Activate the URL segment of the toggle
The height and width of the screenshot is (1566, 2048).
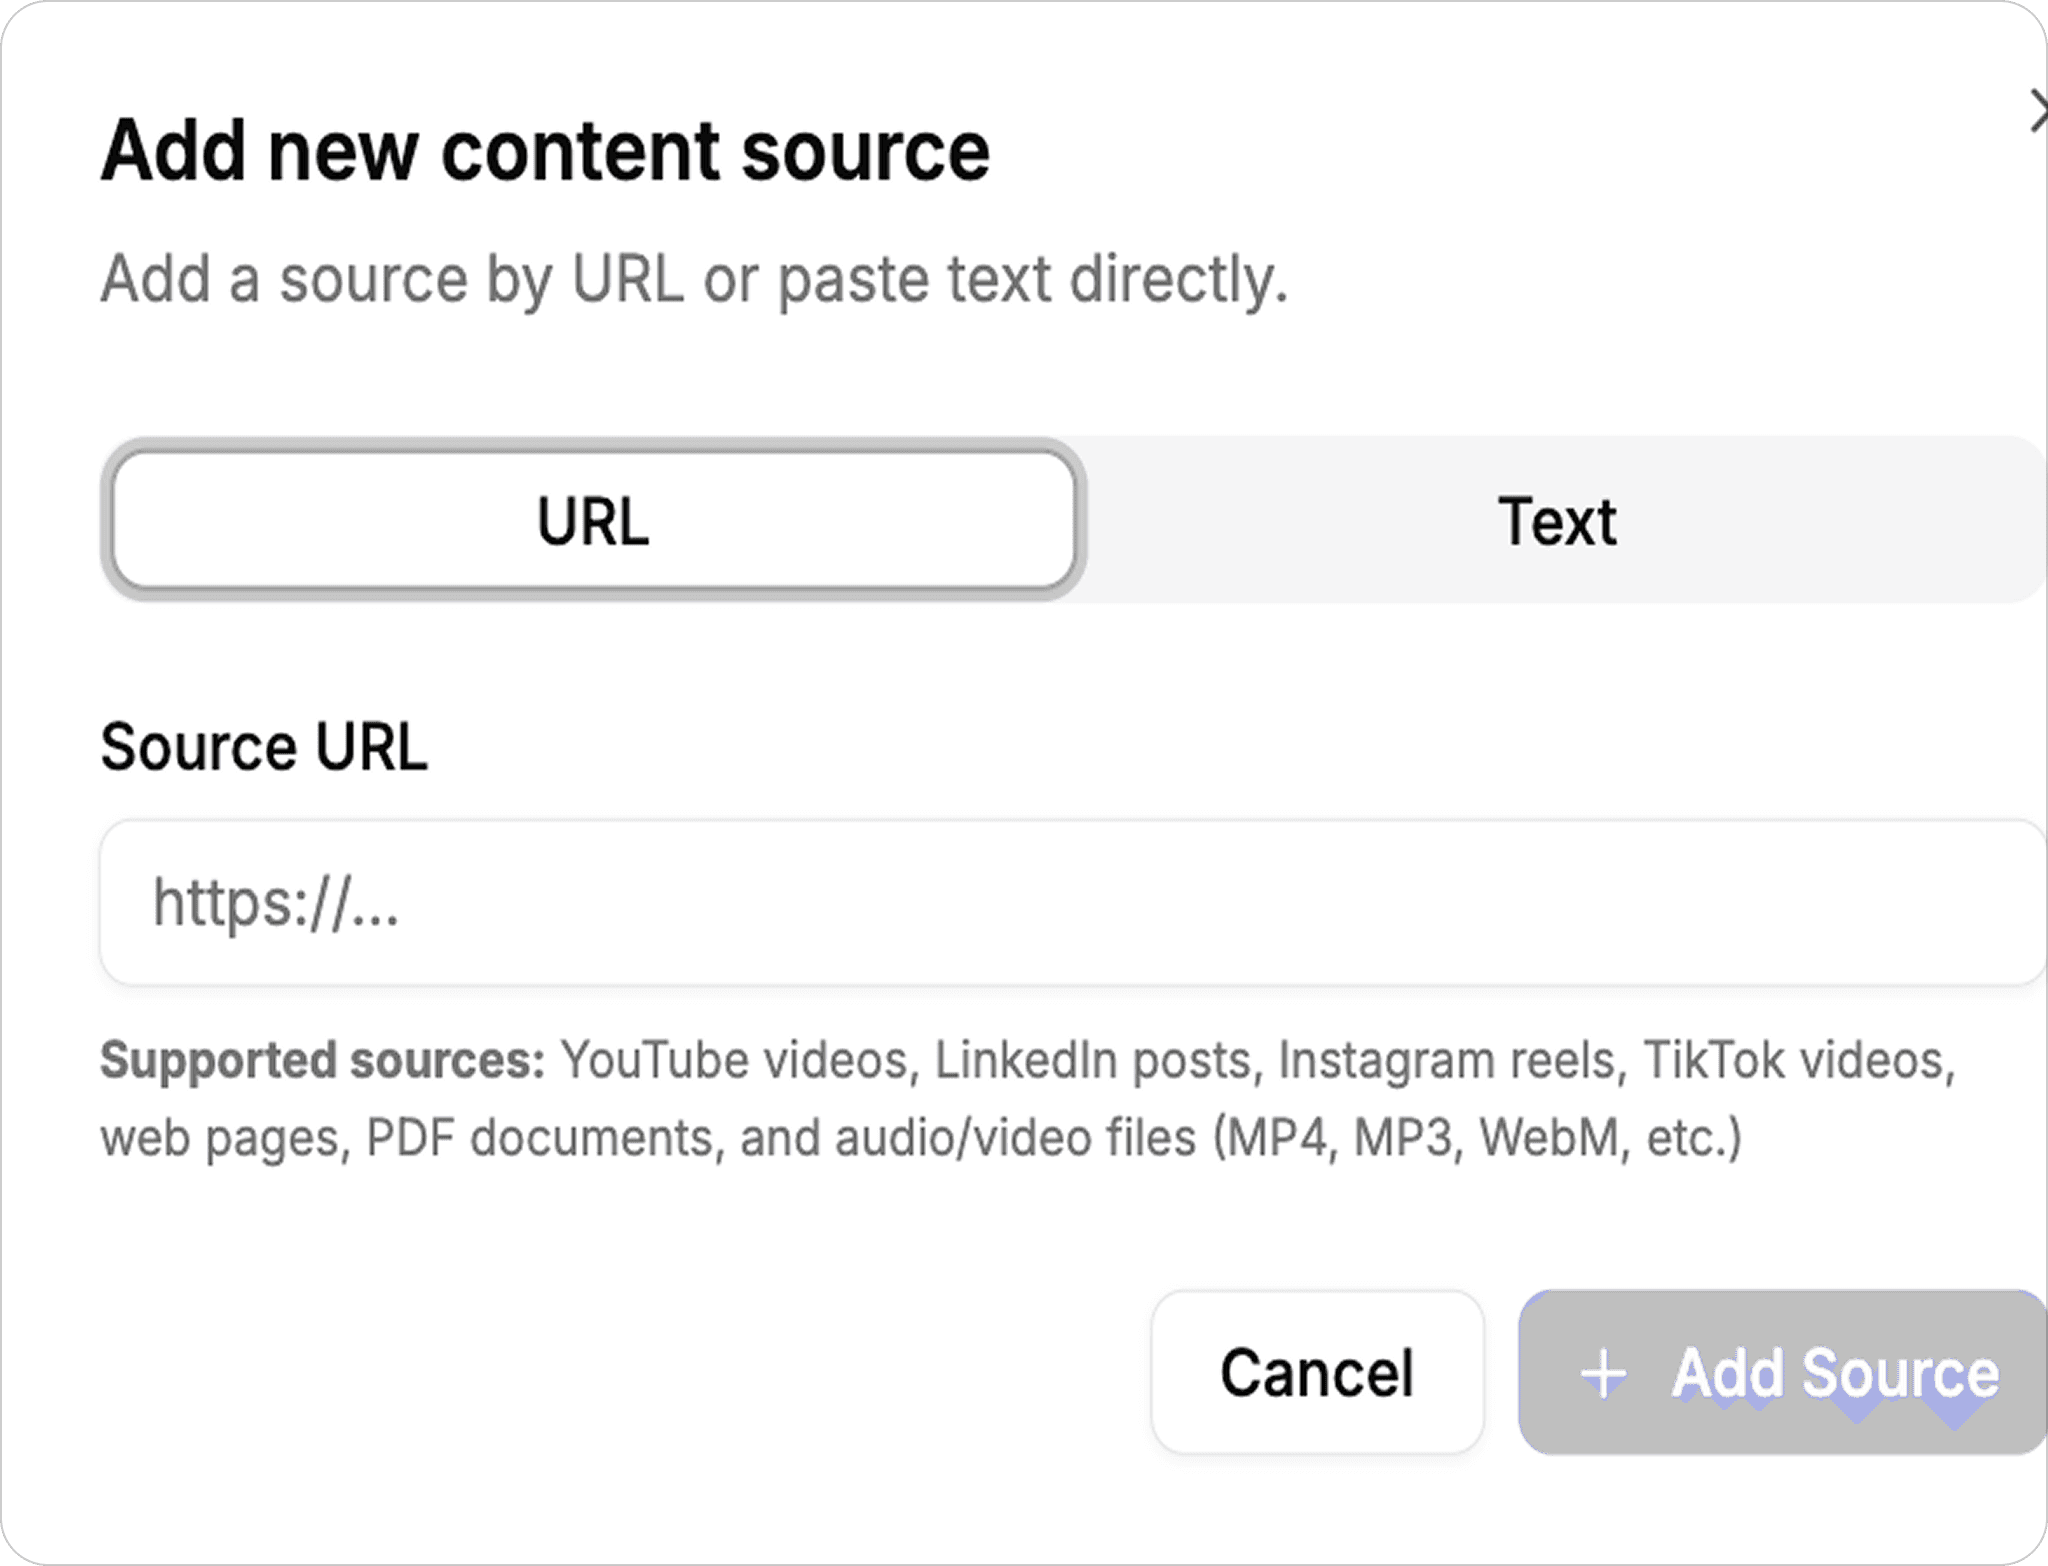593,520
